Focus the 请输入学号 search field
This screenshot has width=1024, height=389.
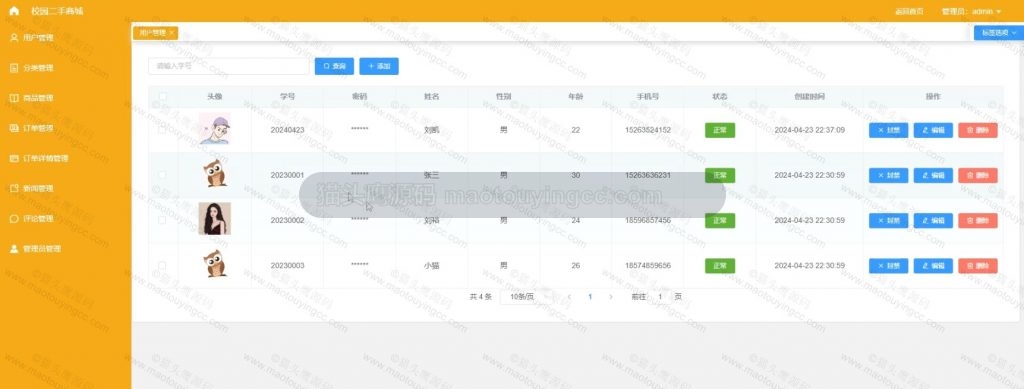229,66
